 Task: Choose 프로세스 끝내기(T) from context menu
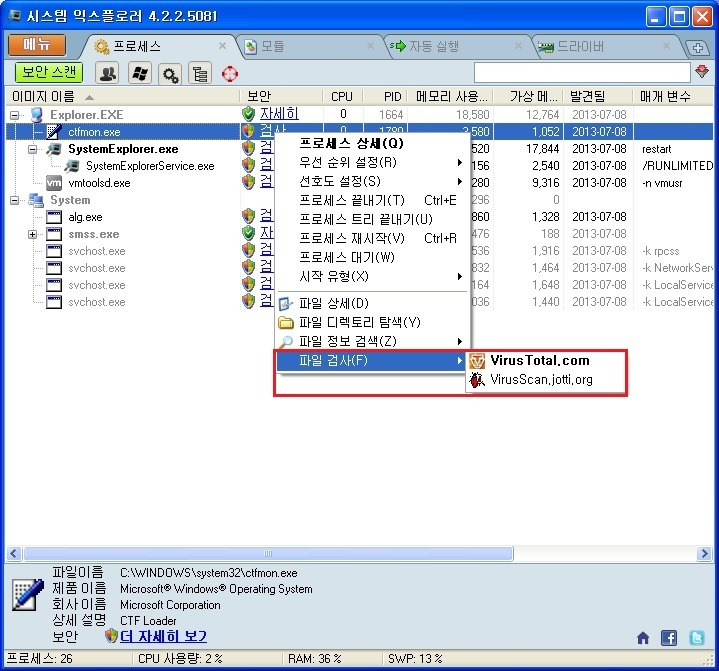pos(373,200)
